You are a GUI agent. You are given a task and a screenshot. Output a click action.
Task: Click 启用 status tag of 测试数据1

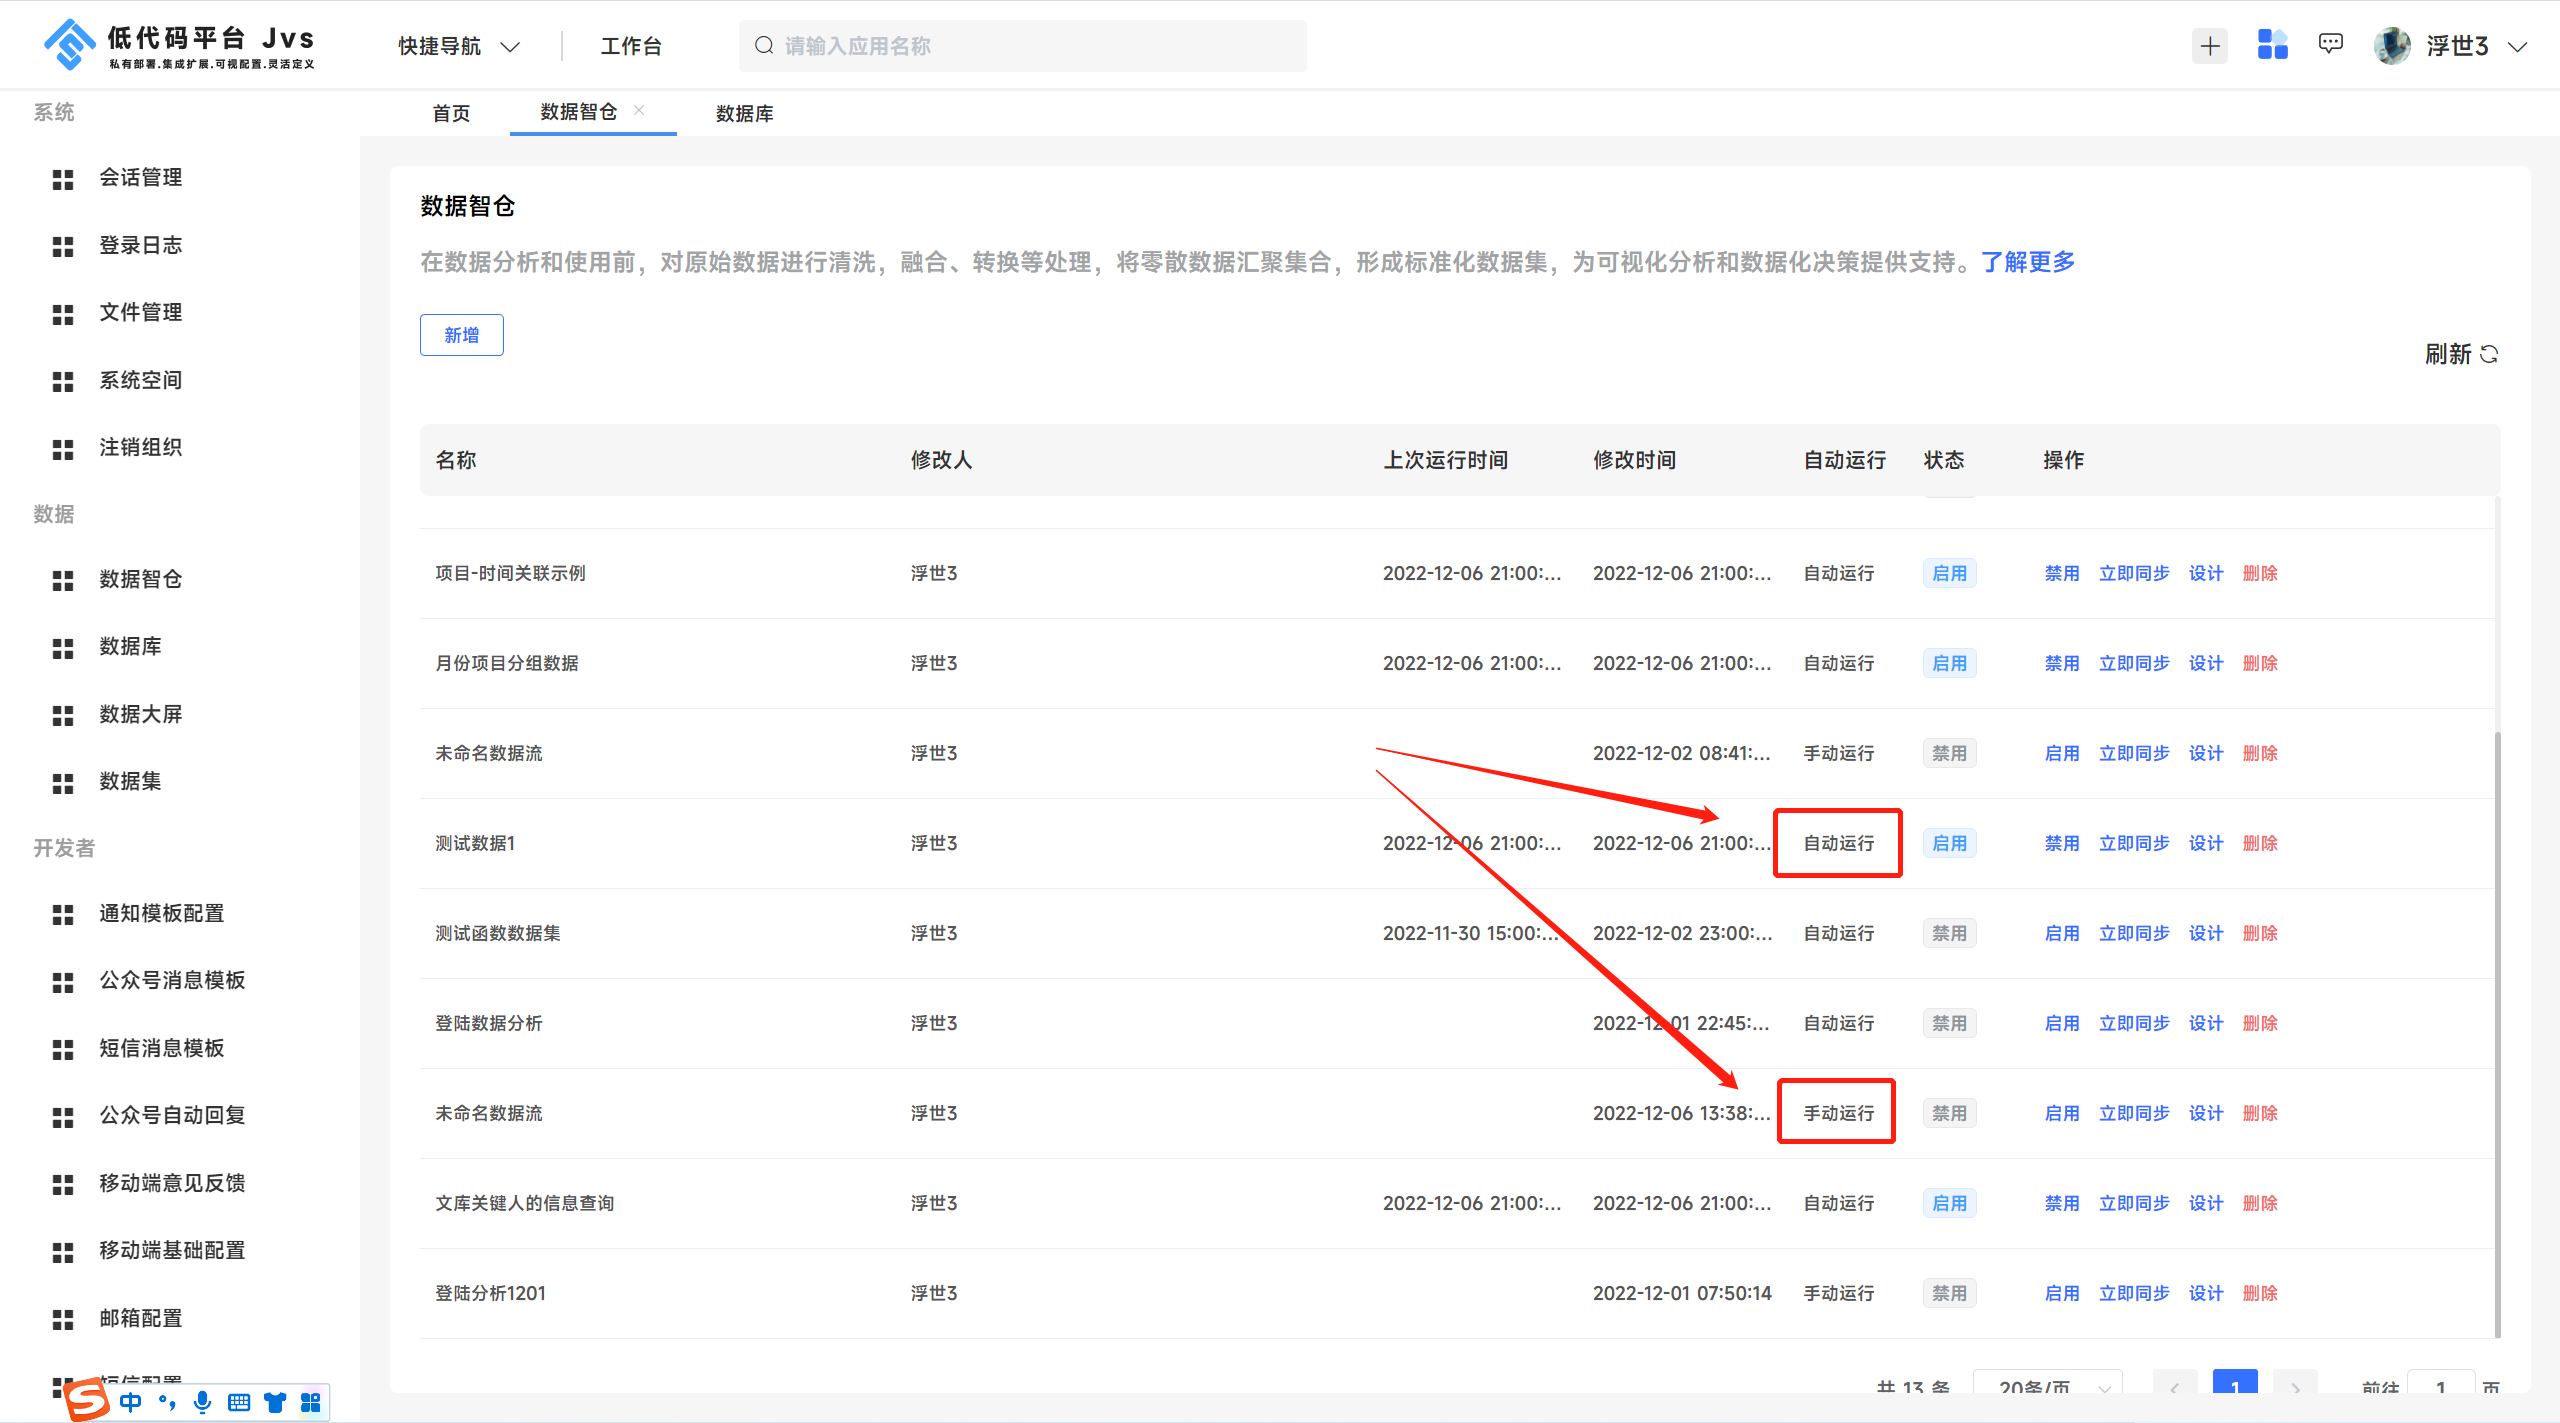pyautogui.click(x=1949, y=843)
